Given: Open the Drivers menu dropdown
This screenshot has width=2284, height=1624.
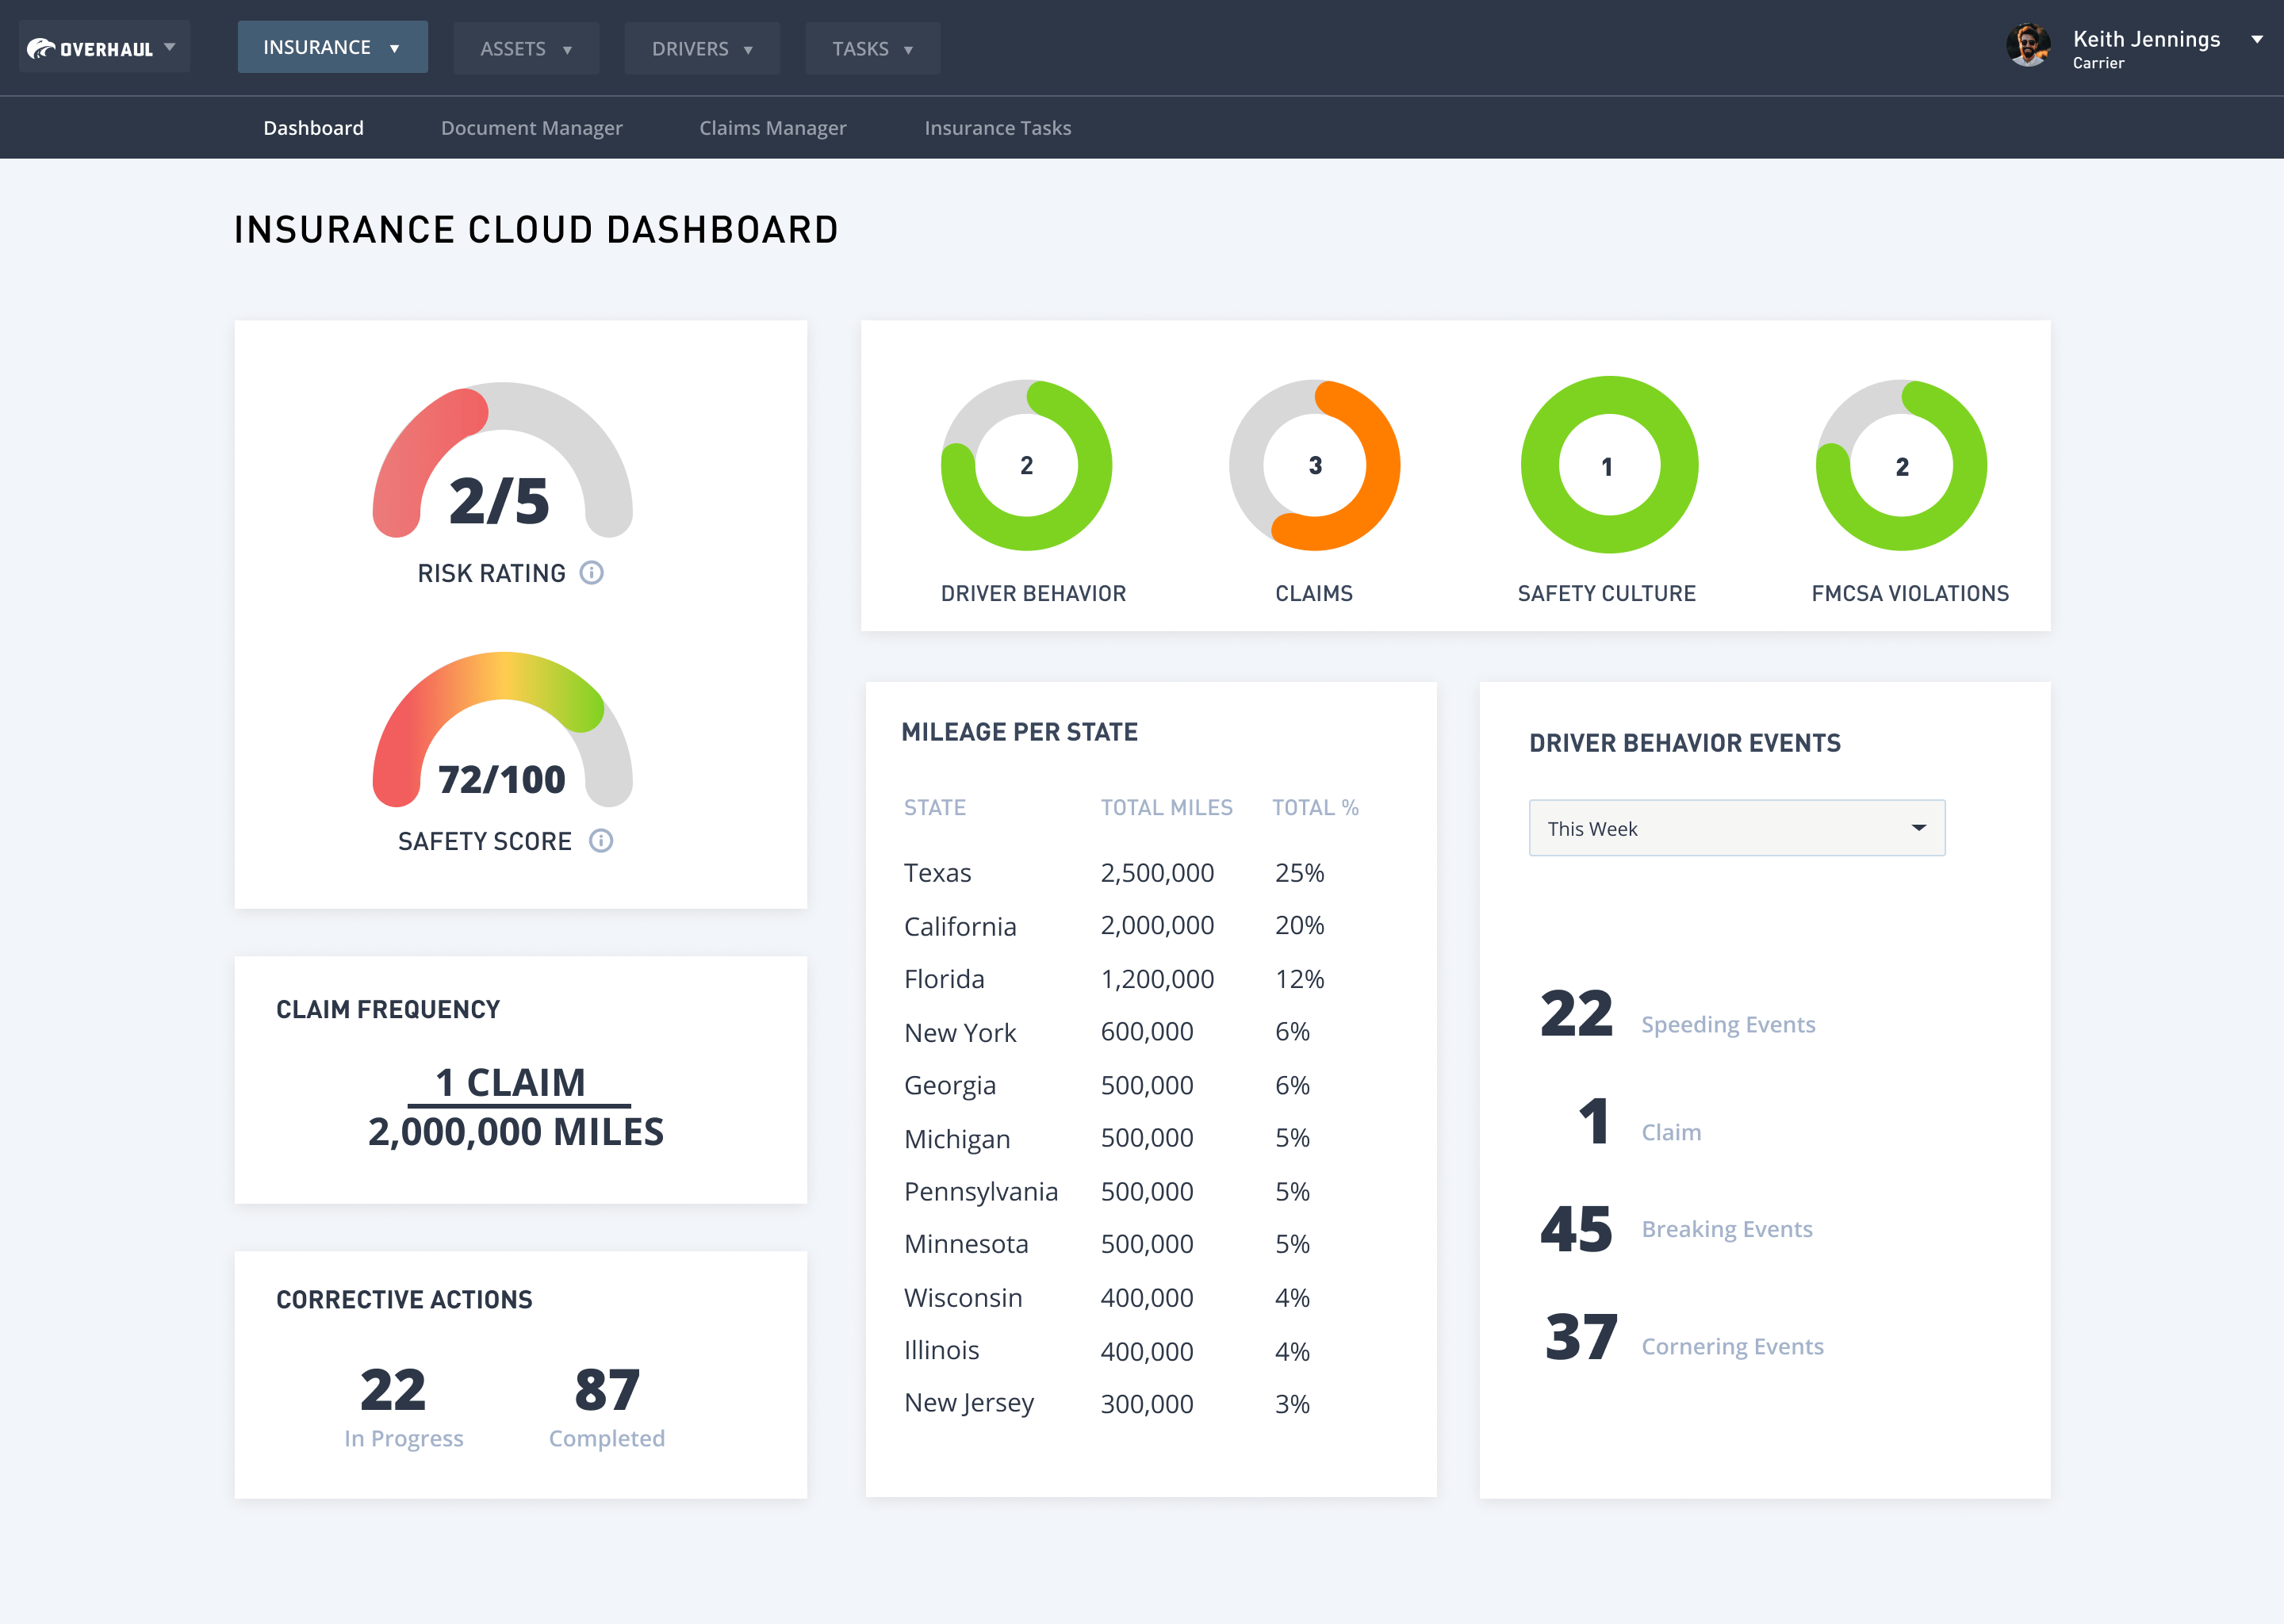Looking at the screenshot, I should (702, 49).
